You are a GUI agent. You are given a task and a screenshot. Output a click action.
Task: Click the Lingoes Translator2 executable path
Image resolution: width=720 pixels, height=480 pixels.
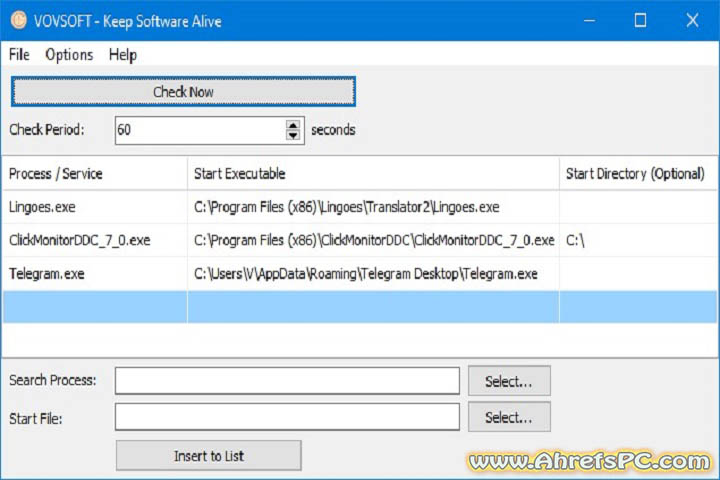pos(347,207)
